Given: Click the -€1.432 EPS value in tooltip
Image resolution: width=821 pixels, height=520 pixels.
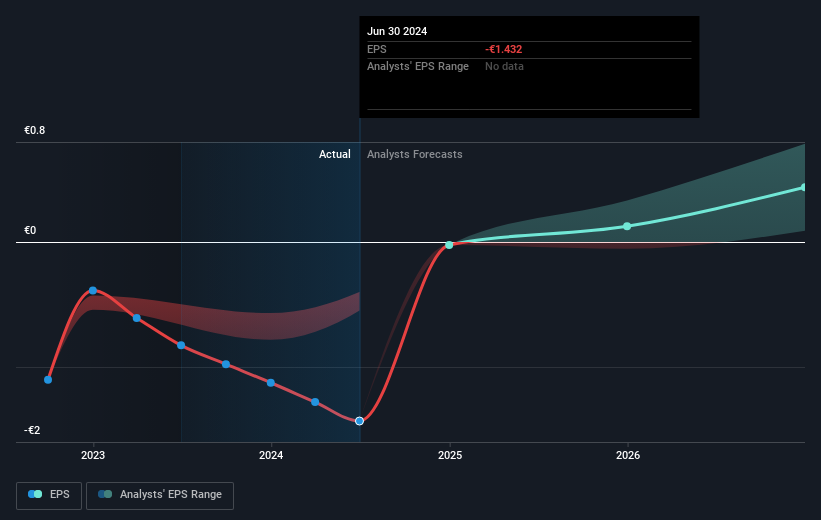Looking at the screenshot, I should tap(504, 49).
